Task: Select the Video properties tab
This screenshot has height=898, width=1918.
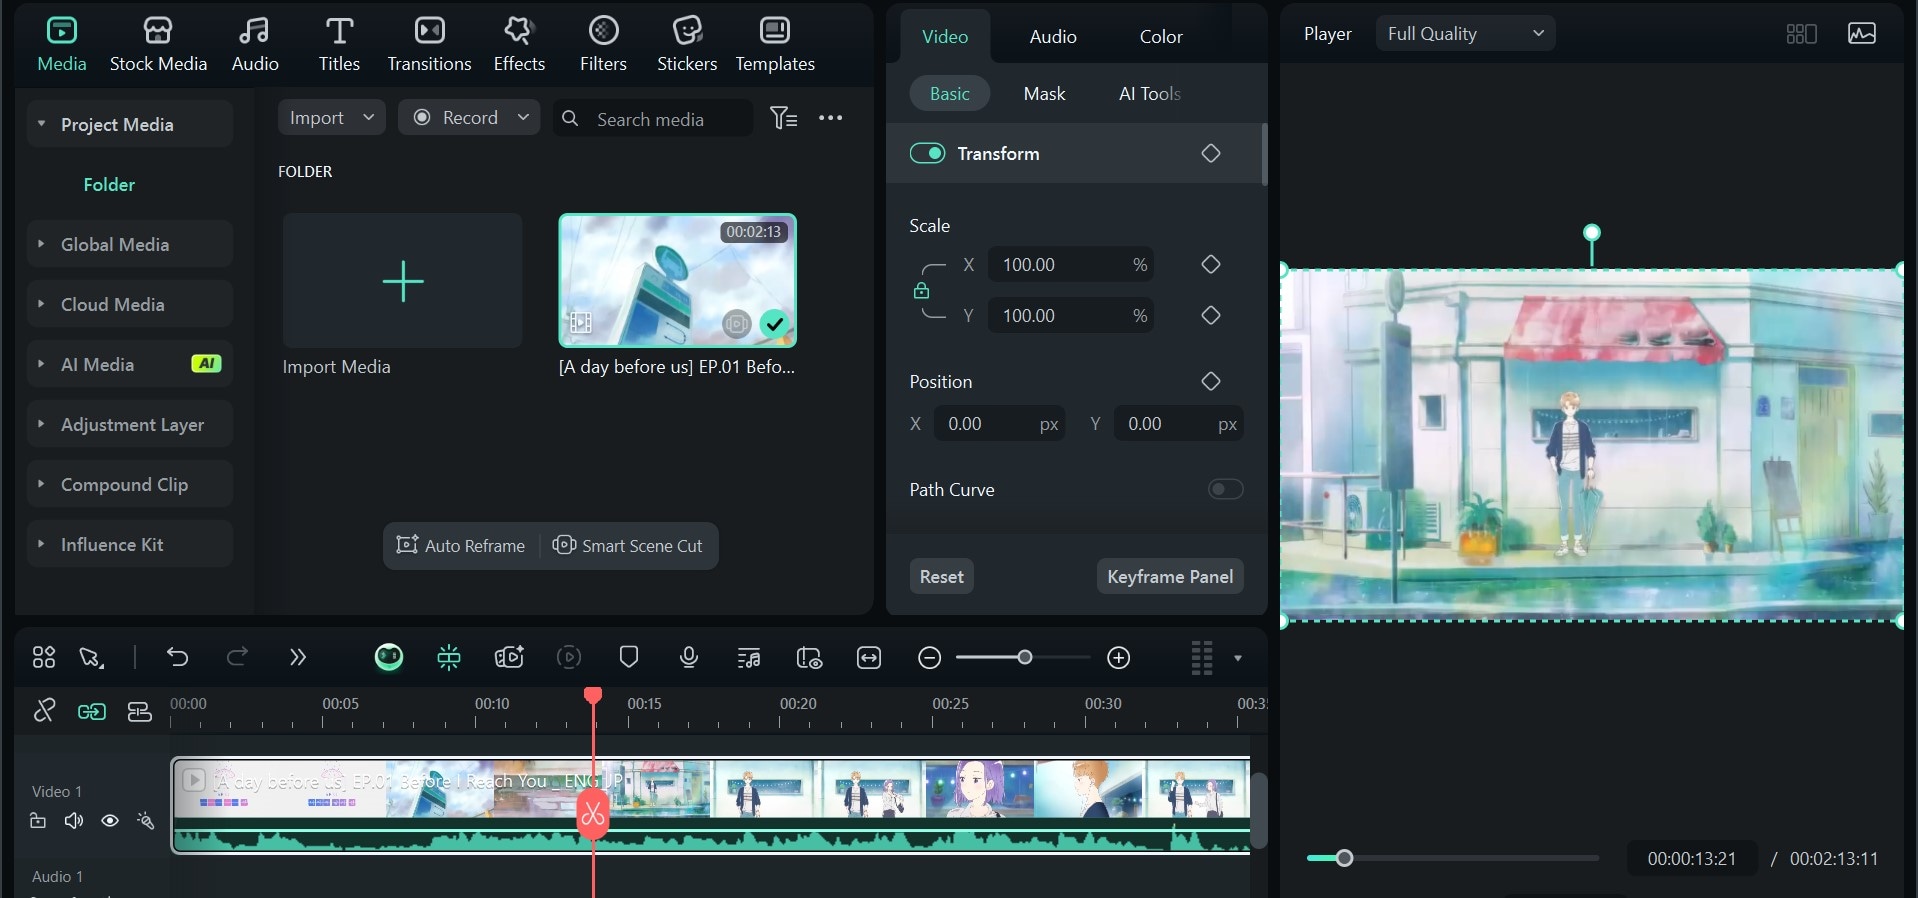Action: click(944, 37)
